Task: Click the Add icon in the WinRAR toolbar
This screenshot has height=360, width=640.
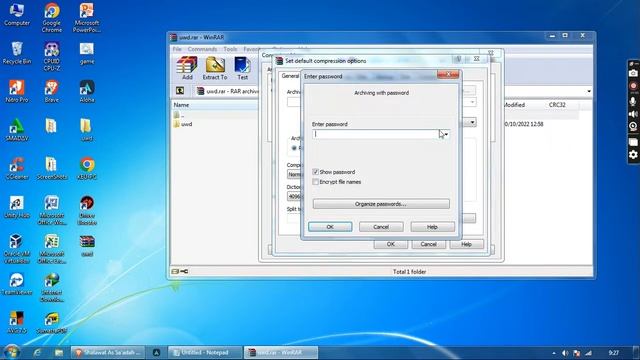Action: pos(187,68)
